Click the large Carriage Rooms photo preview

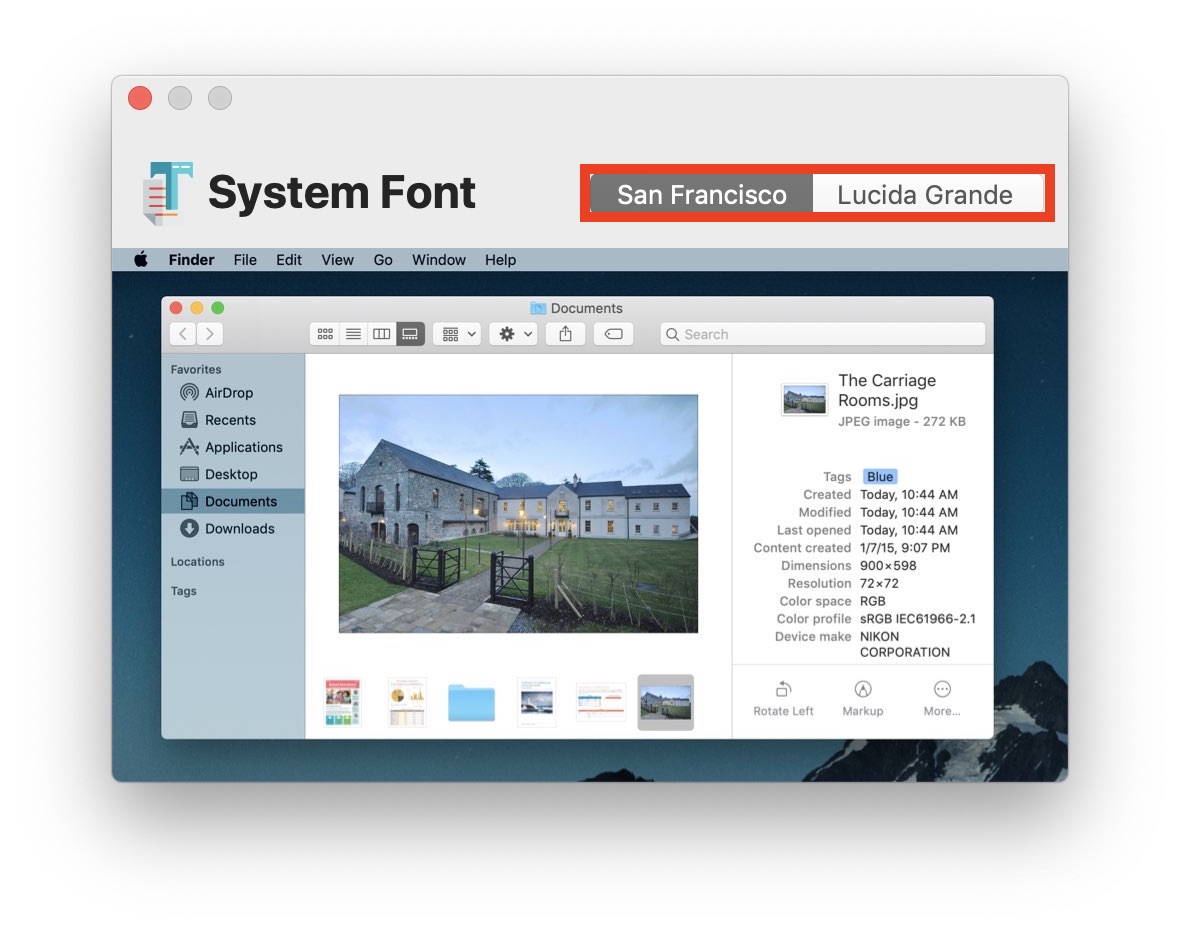(519, 514)
